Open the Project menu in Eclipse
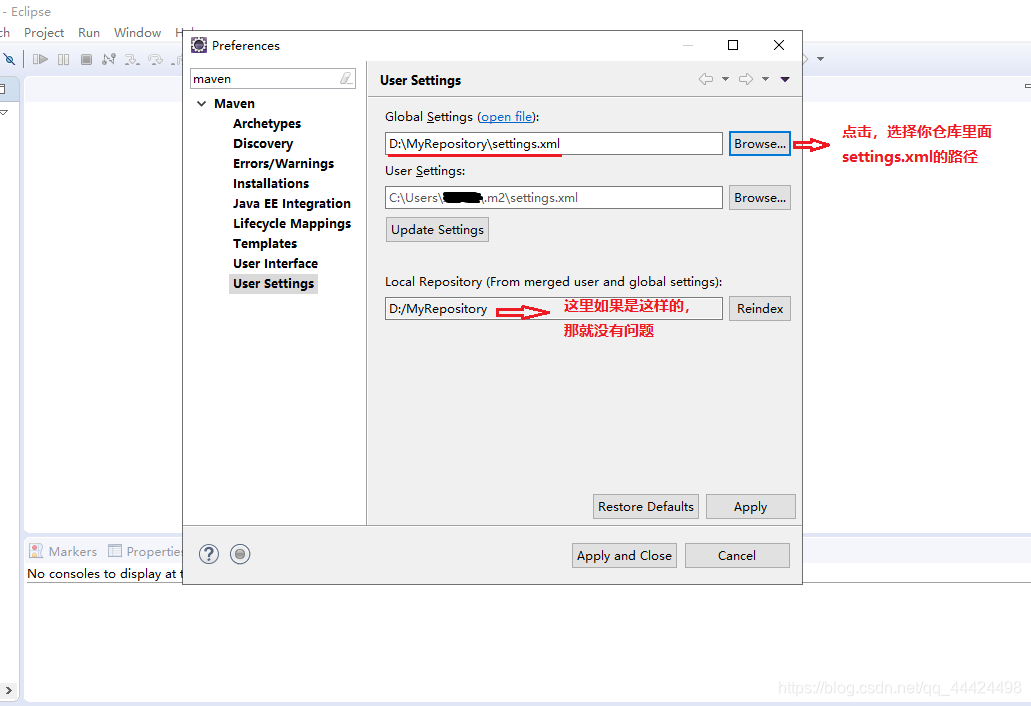 click(44, 32)
